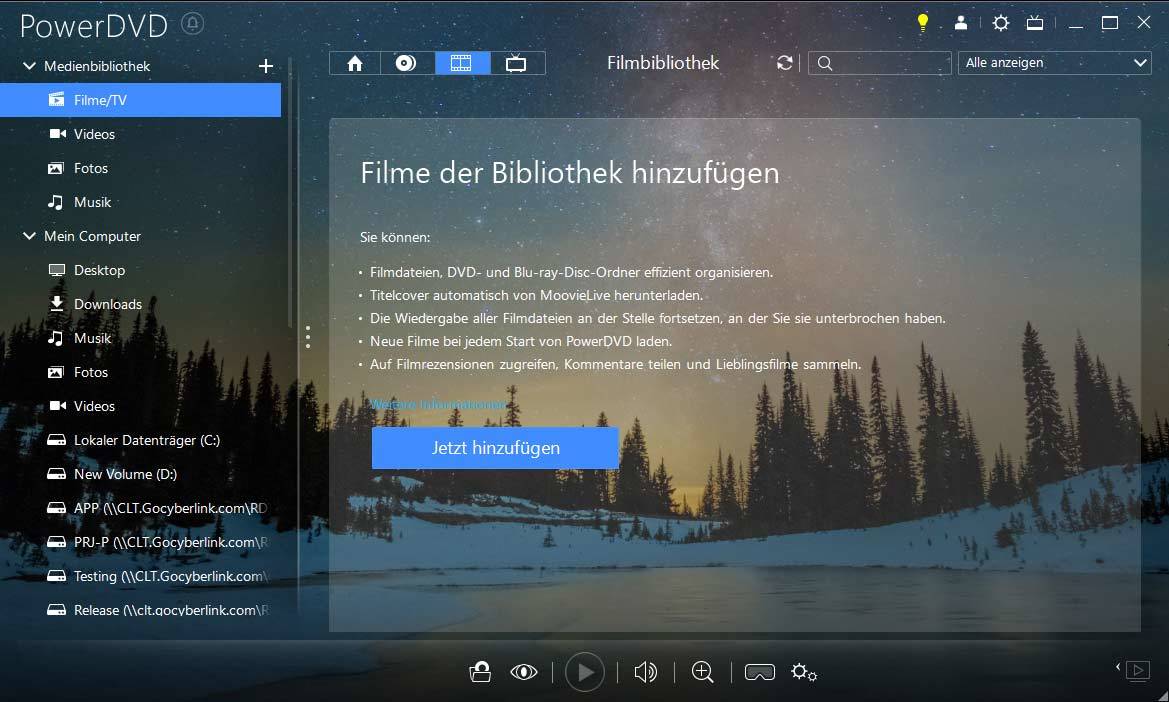Open the TV tab icon

click(x=517, y=63)
